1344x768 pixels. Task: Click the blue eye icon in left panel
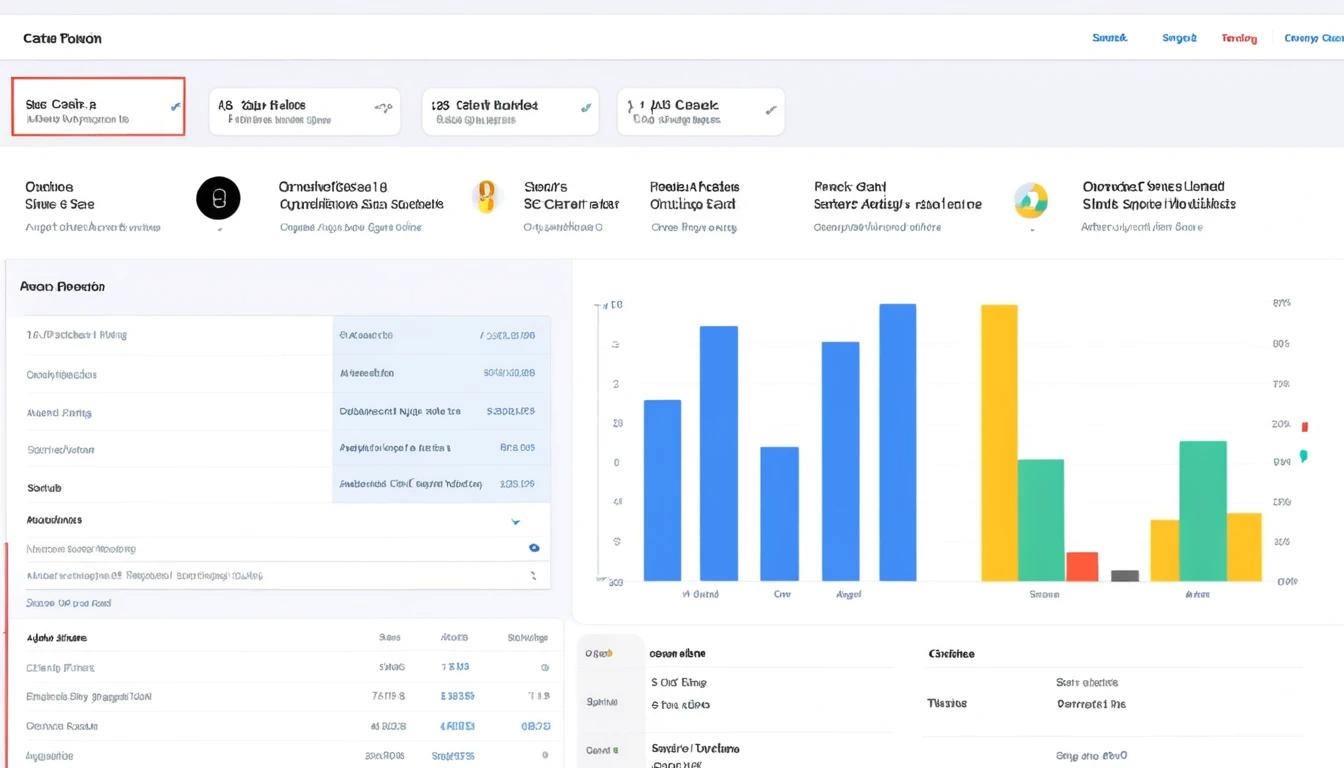tap(534, 548)
